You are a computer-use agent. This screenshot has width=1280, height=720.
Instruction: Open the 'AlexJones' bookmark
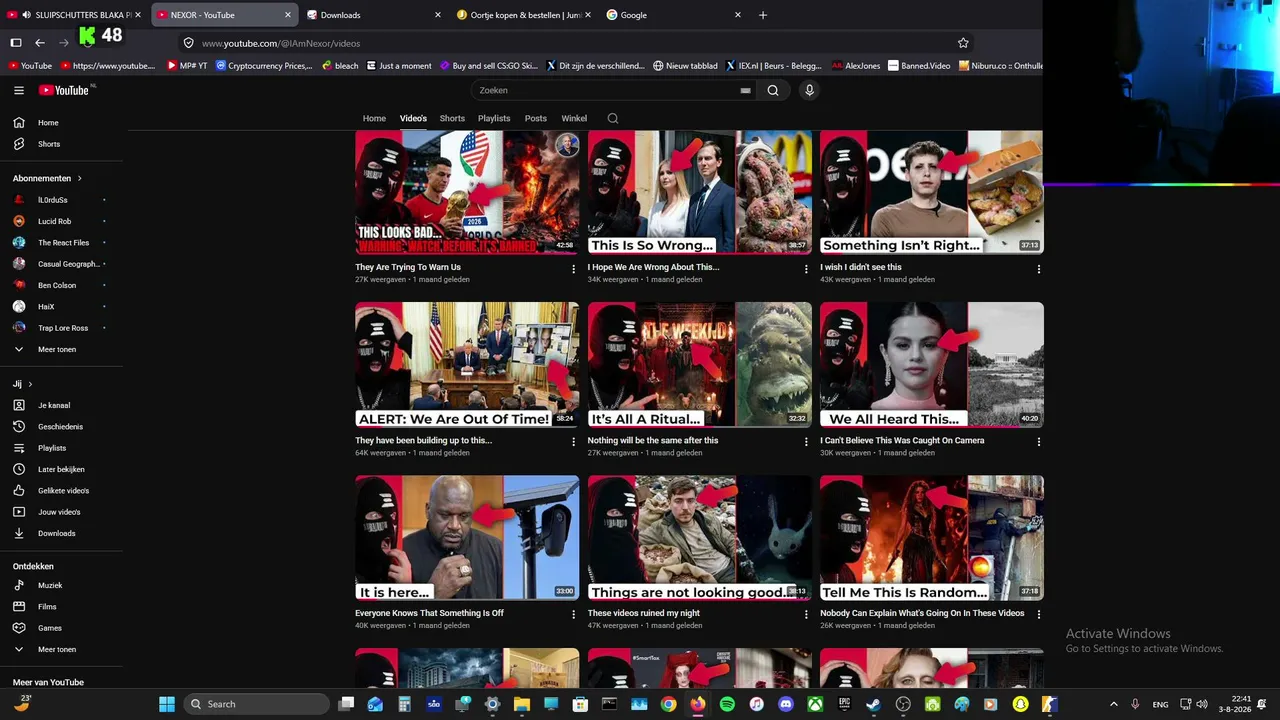tap(855, 66)
